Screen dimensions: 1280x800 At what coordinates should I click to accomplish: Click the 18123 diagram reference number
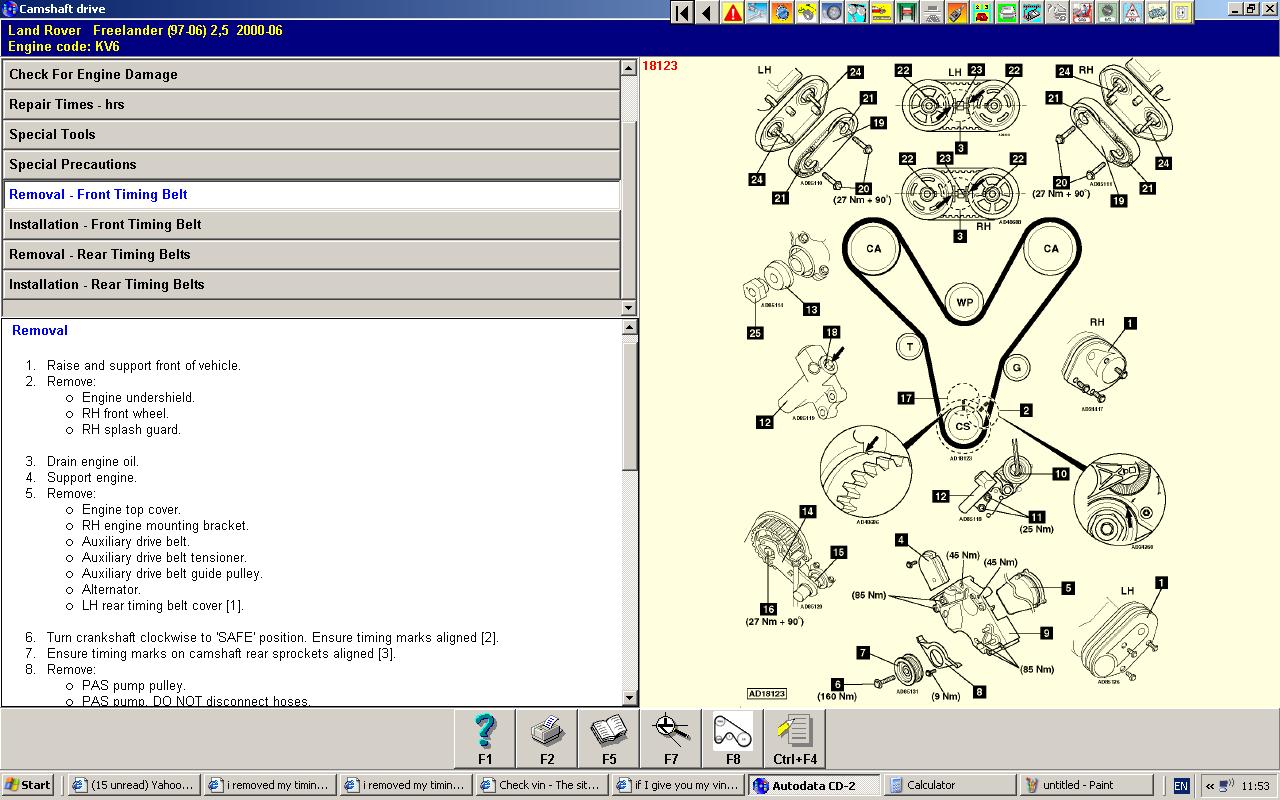click(x=660, y=66)
